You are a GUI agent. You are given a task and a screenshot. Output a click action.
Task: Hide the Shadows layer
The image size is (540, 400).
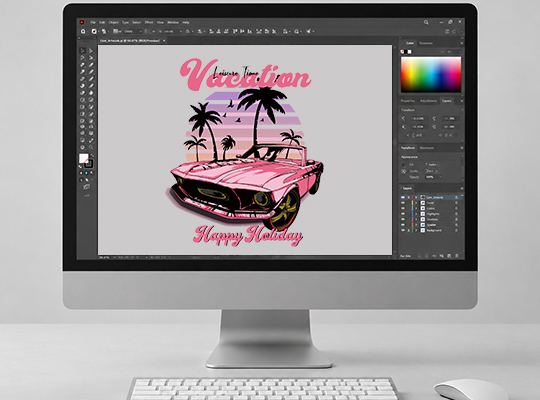(403, 219)
